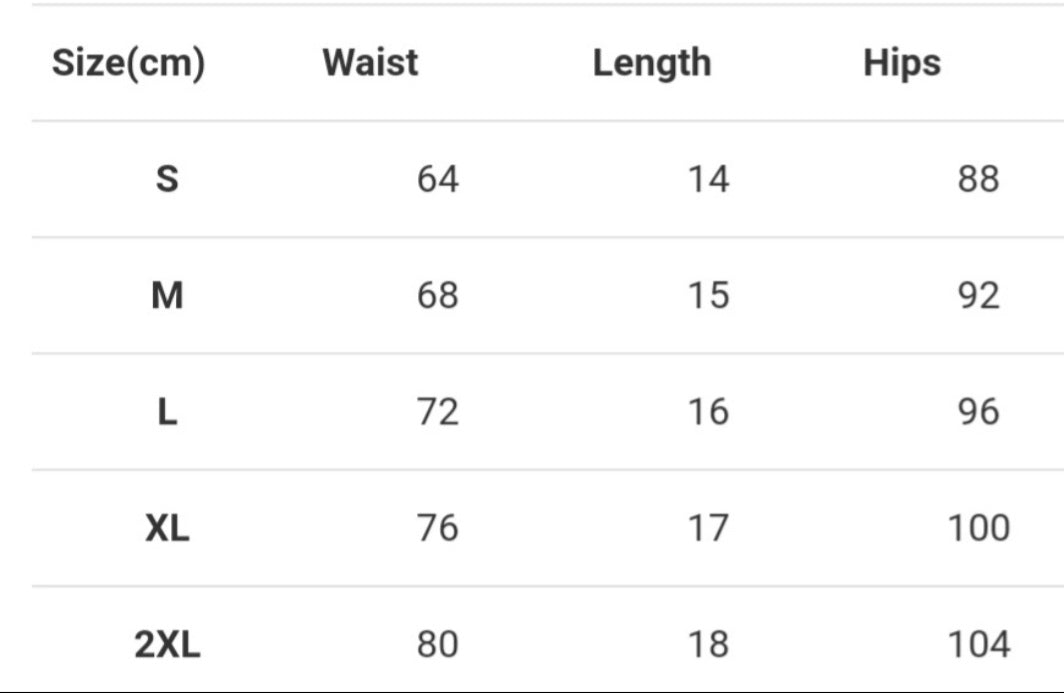Click waist value 76 for size XL
The width and height of the screenshot is (1064, 693).
click(438, 528)
